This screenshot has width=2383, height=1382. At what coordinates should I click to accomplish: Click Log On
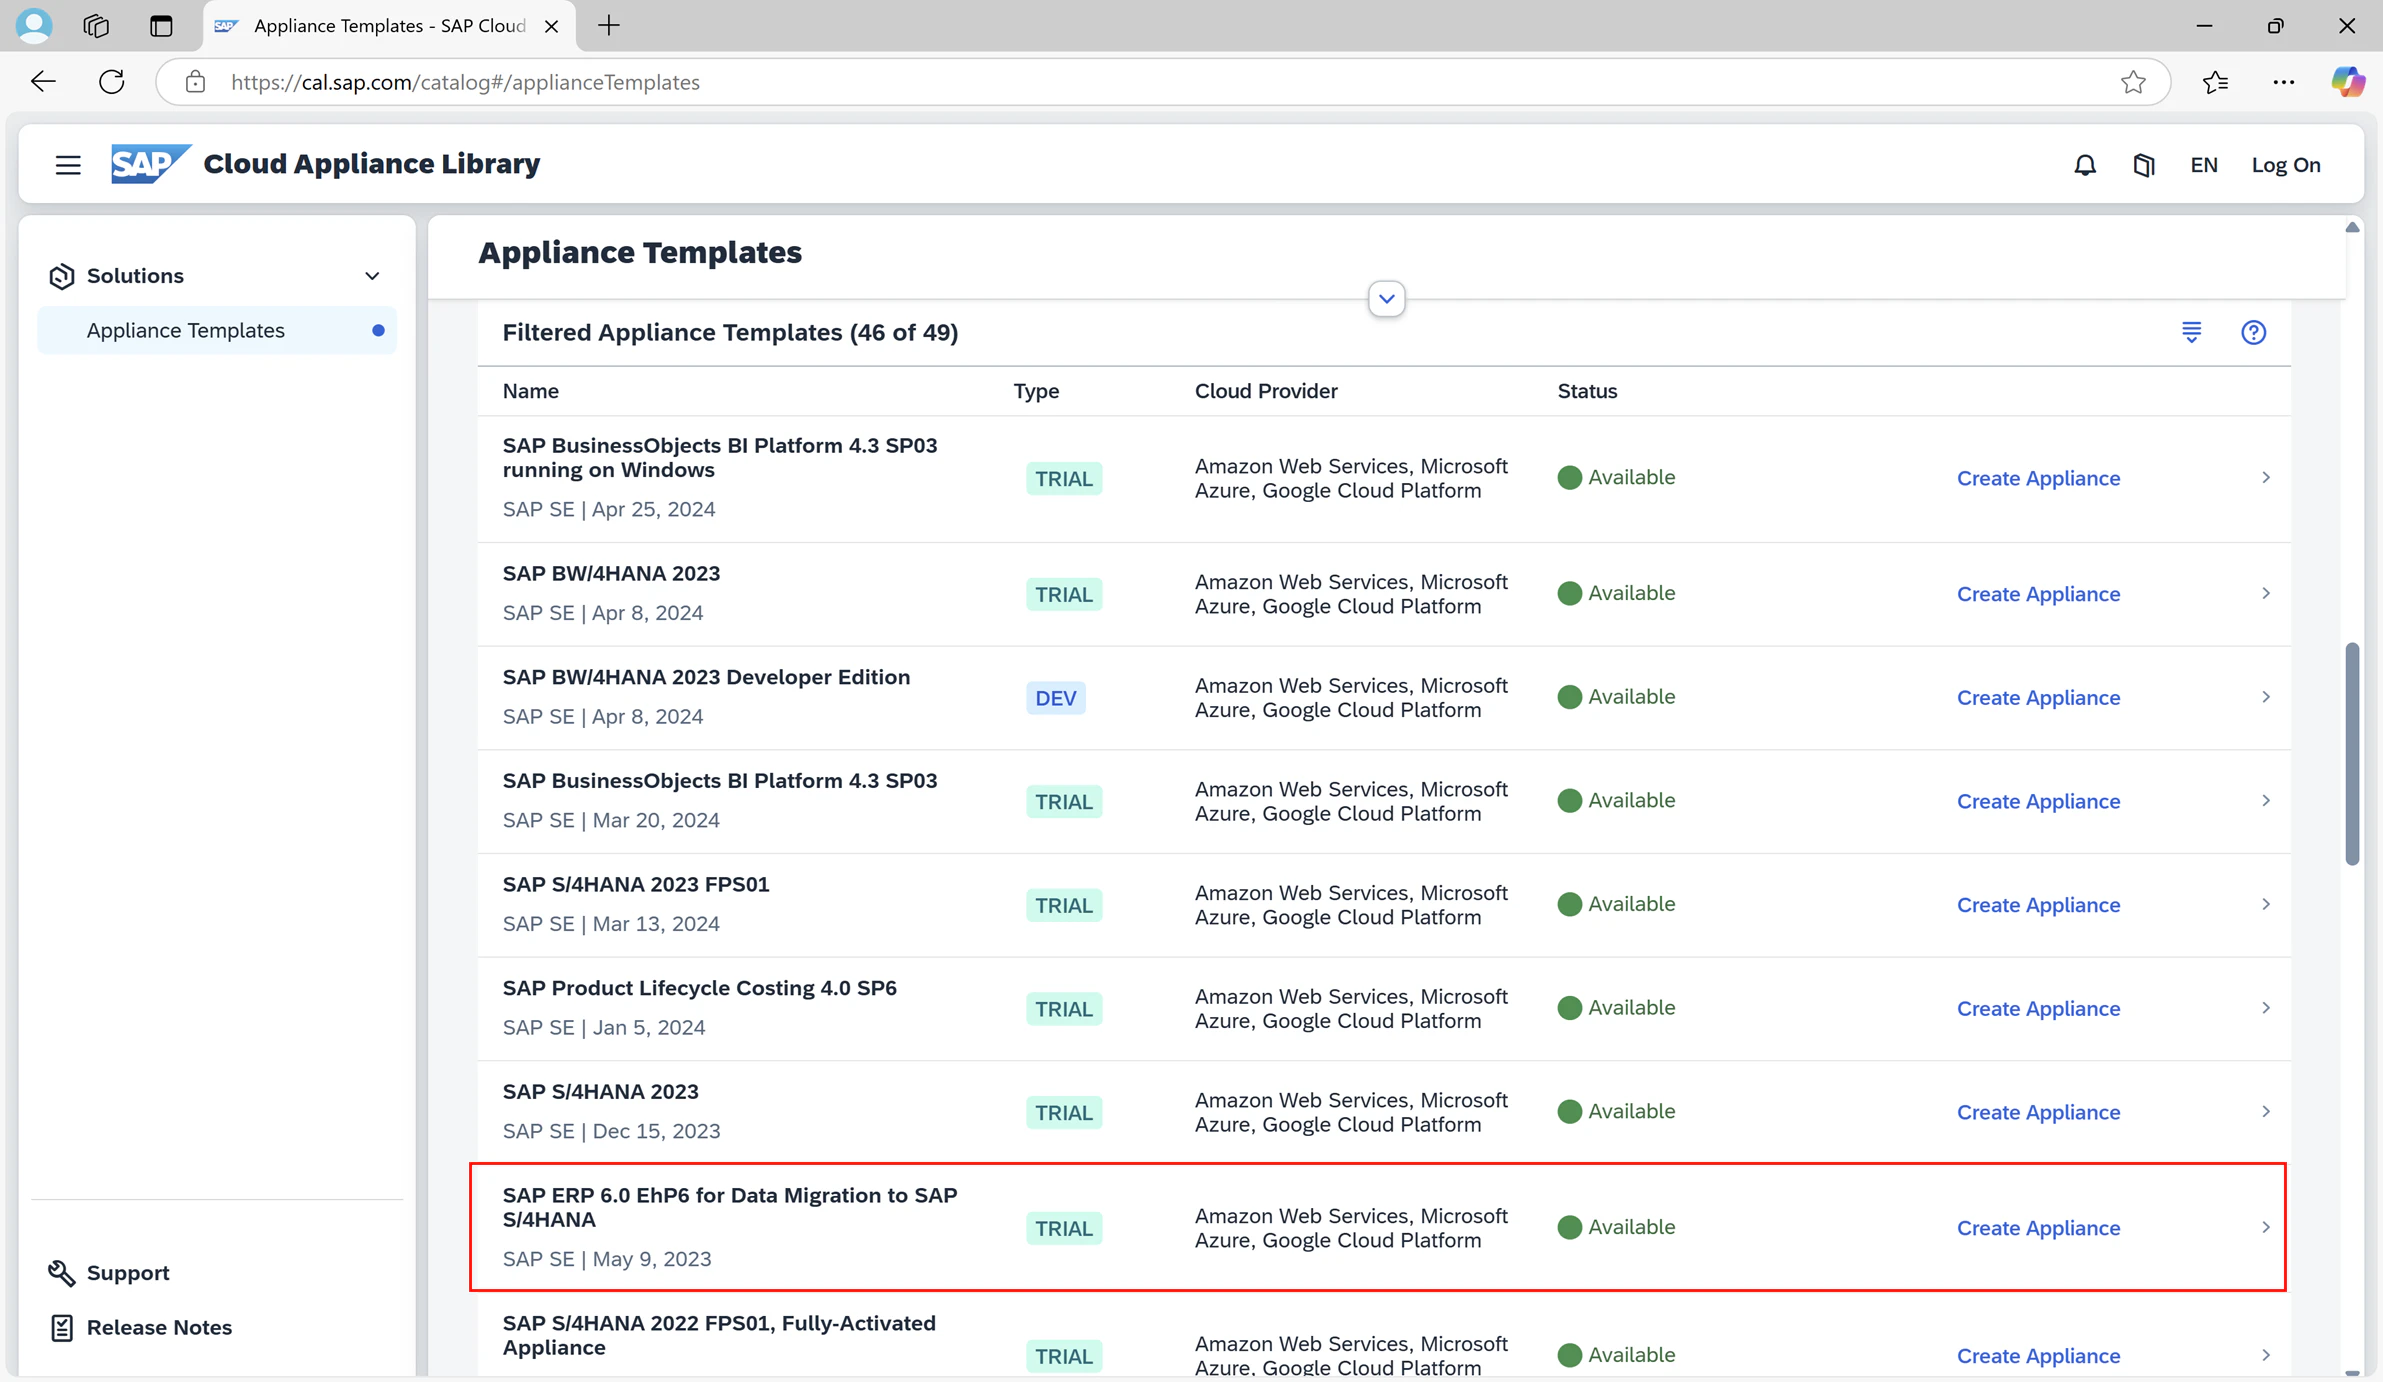pos(2286,165)
